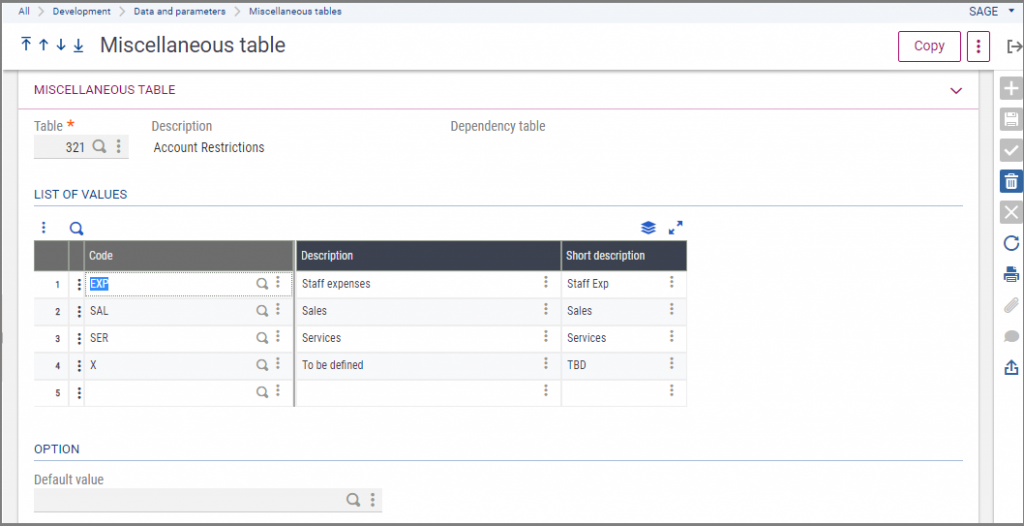
Task: Click the Delete trash icon in sidebar
Action: coord(1011,181)
